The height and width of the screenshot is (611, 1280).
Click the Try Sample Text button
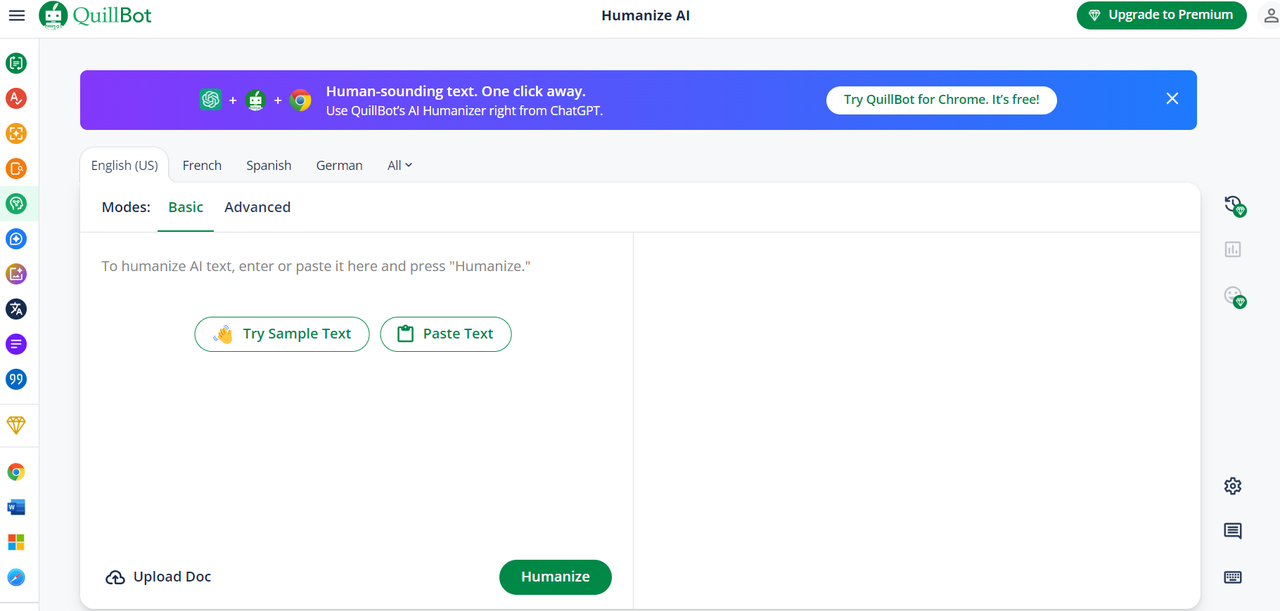(x=282, y=334)
